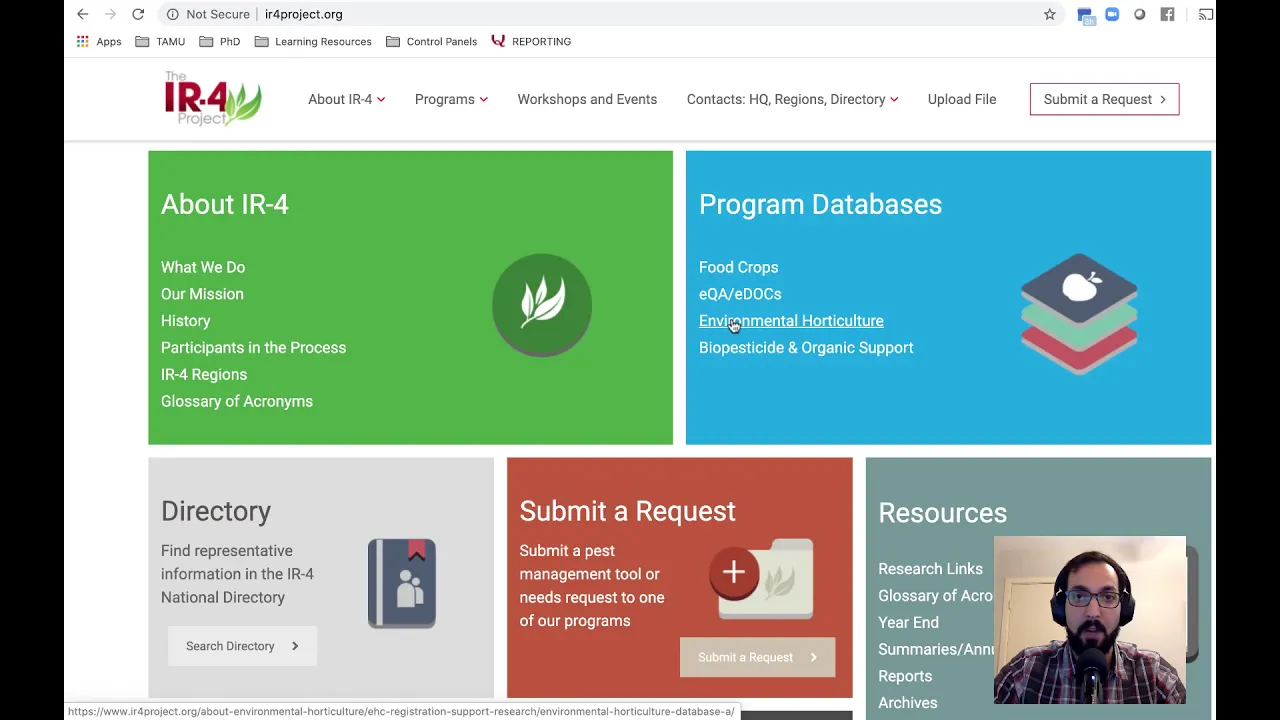Expand the About IR-4 menu
The image size is (1280, 720).
click(x=346, y=99)
